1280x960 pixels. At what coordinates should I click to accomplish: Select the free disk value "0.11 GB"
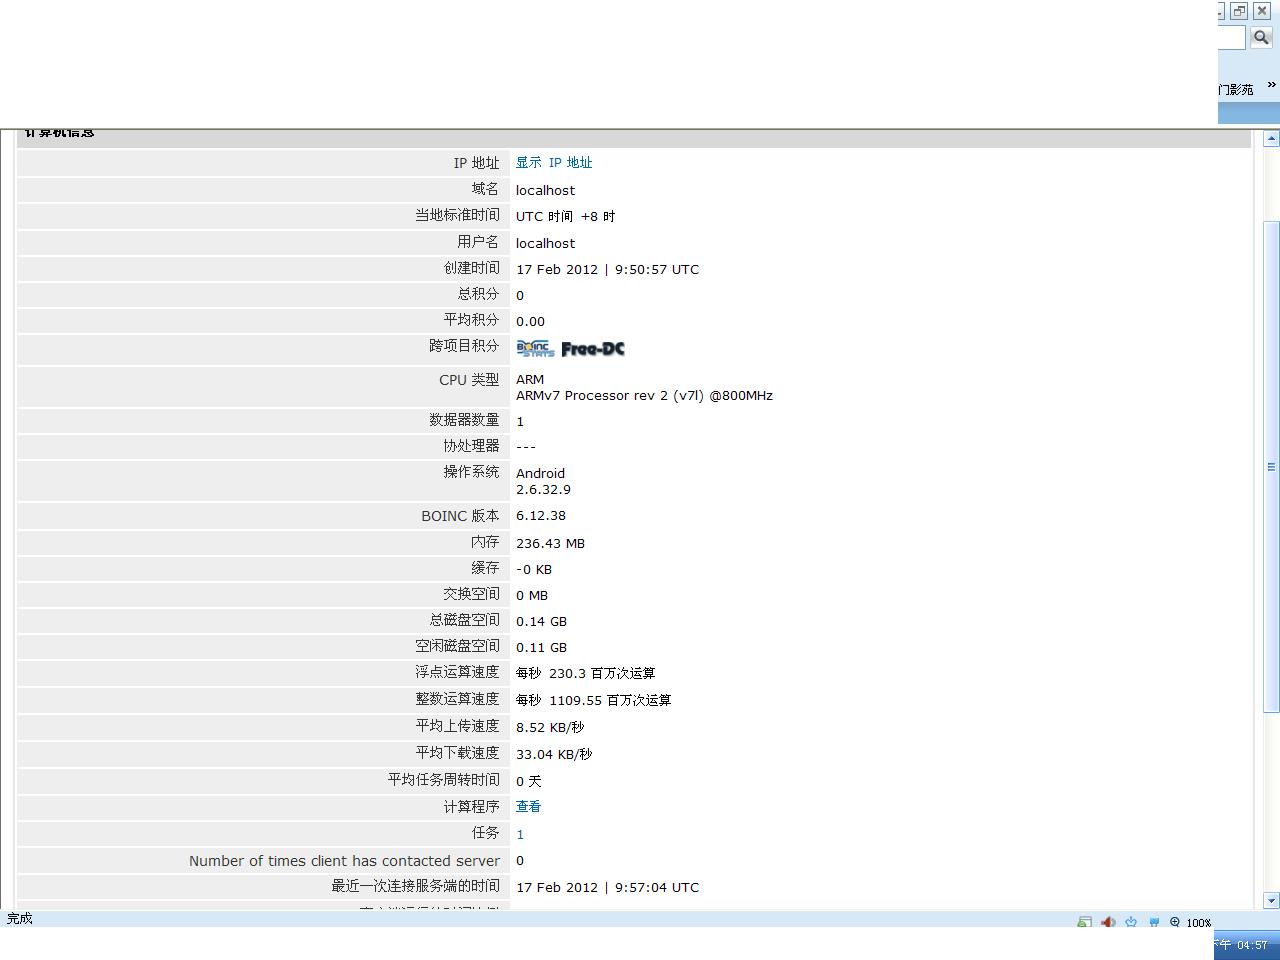541,647
